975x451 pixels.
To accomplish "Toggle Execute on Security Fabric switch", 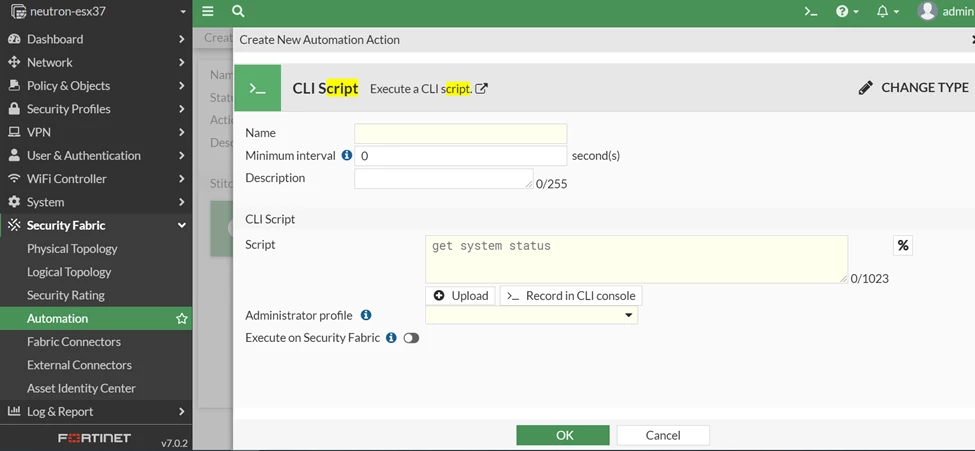I will coord(411,338).
